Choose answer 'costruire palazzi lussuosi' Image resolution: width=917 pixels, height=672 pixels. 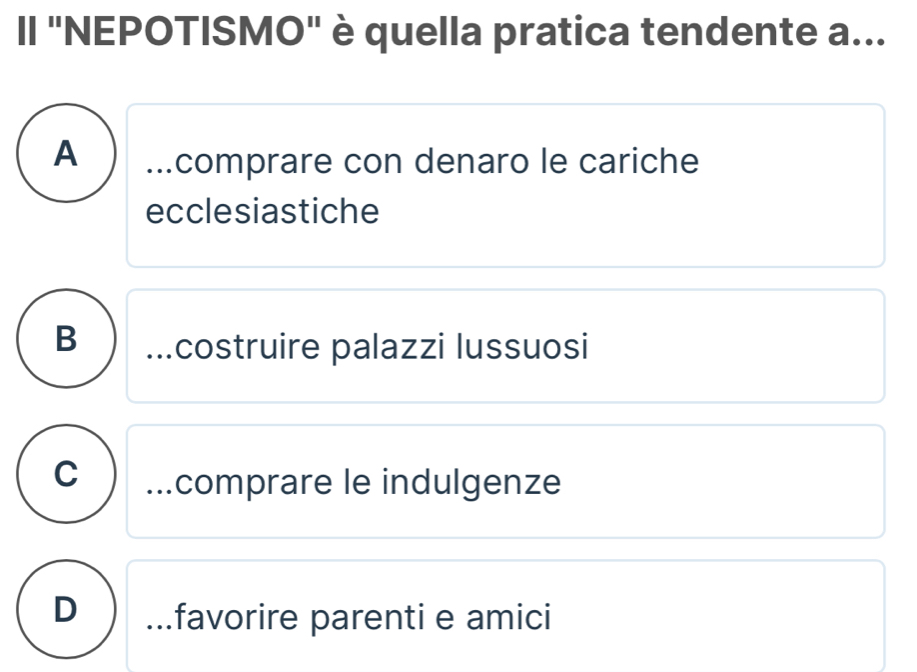coord(505,346)
